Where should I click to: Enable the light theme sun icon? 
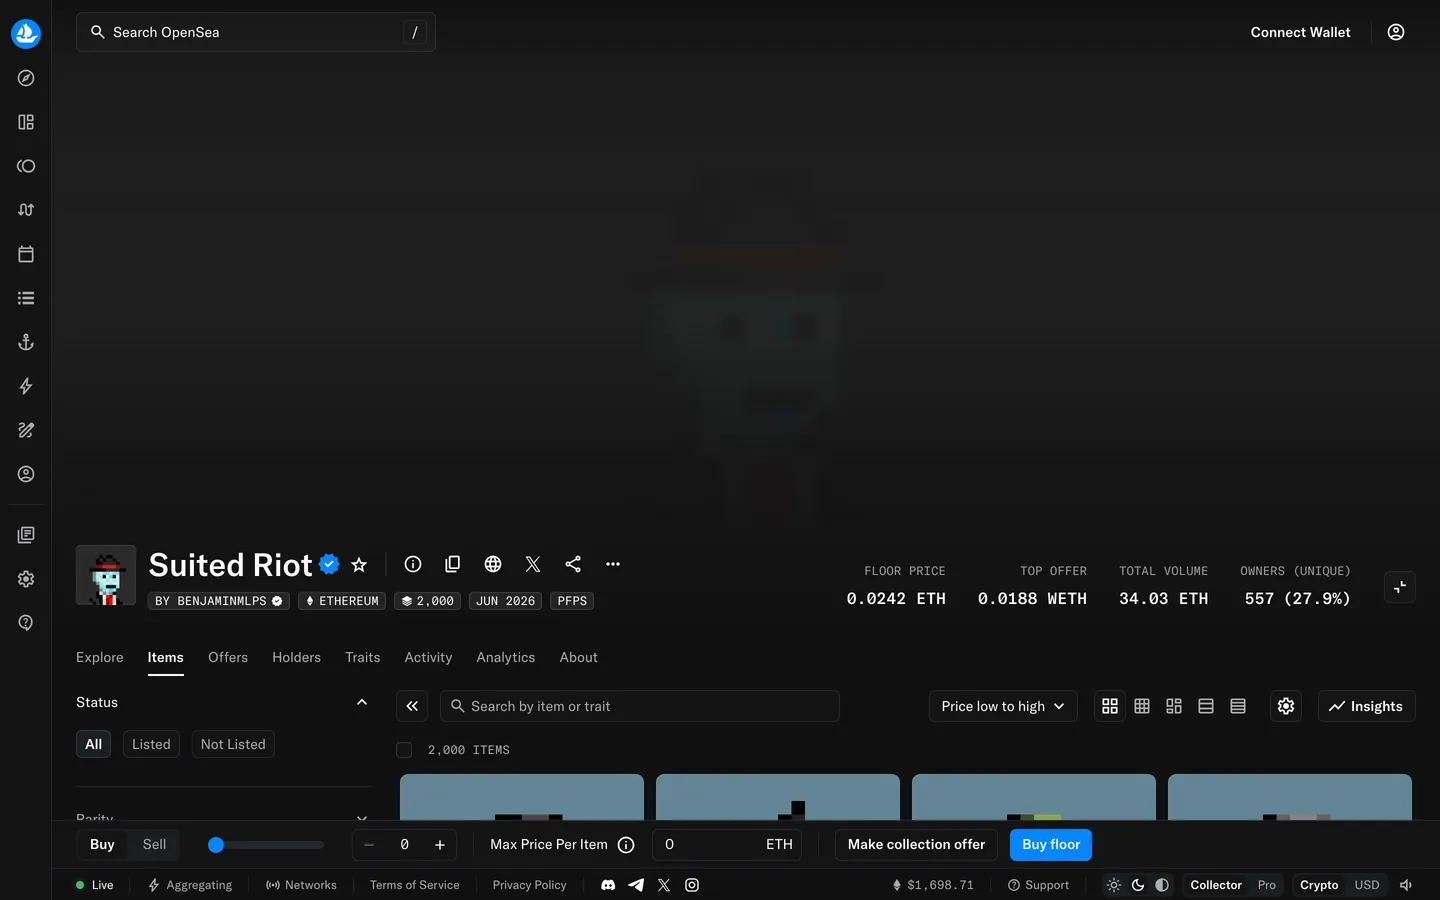pos(1114,885)
